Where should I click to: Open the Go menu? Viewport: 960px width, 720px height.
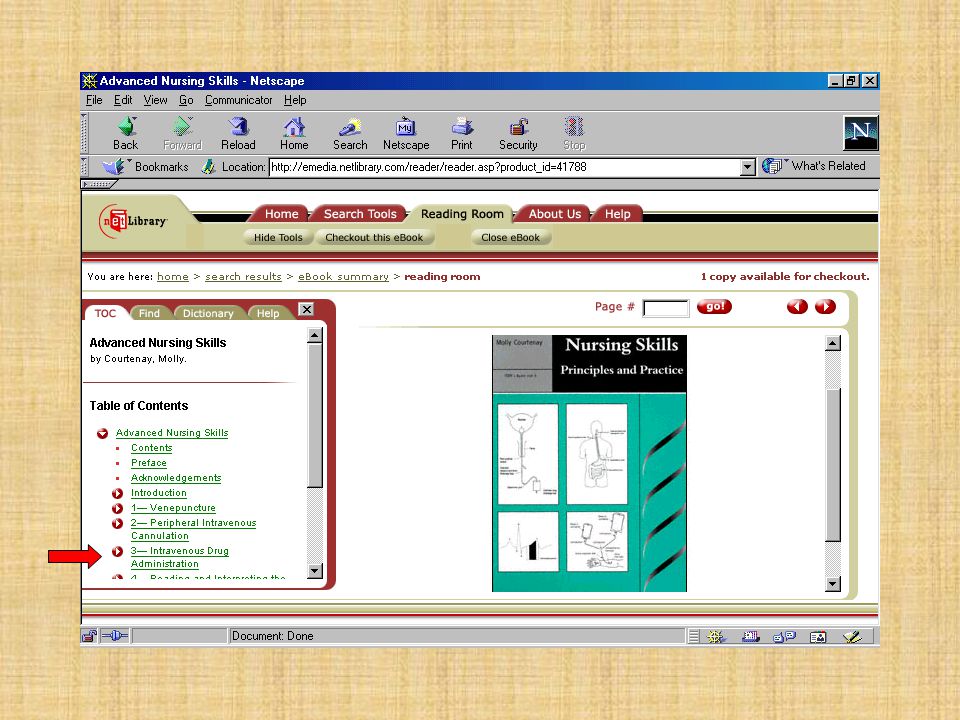tap(186, 100)
